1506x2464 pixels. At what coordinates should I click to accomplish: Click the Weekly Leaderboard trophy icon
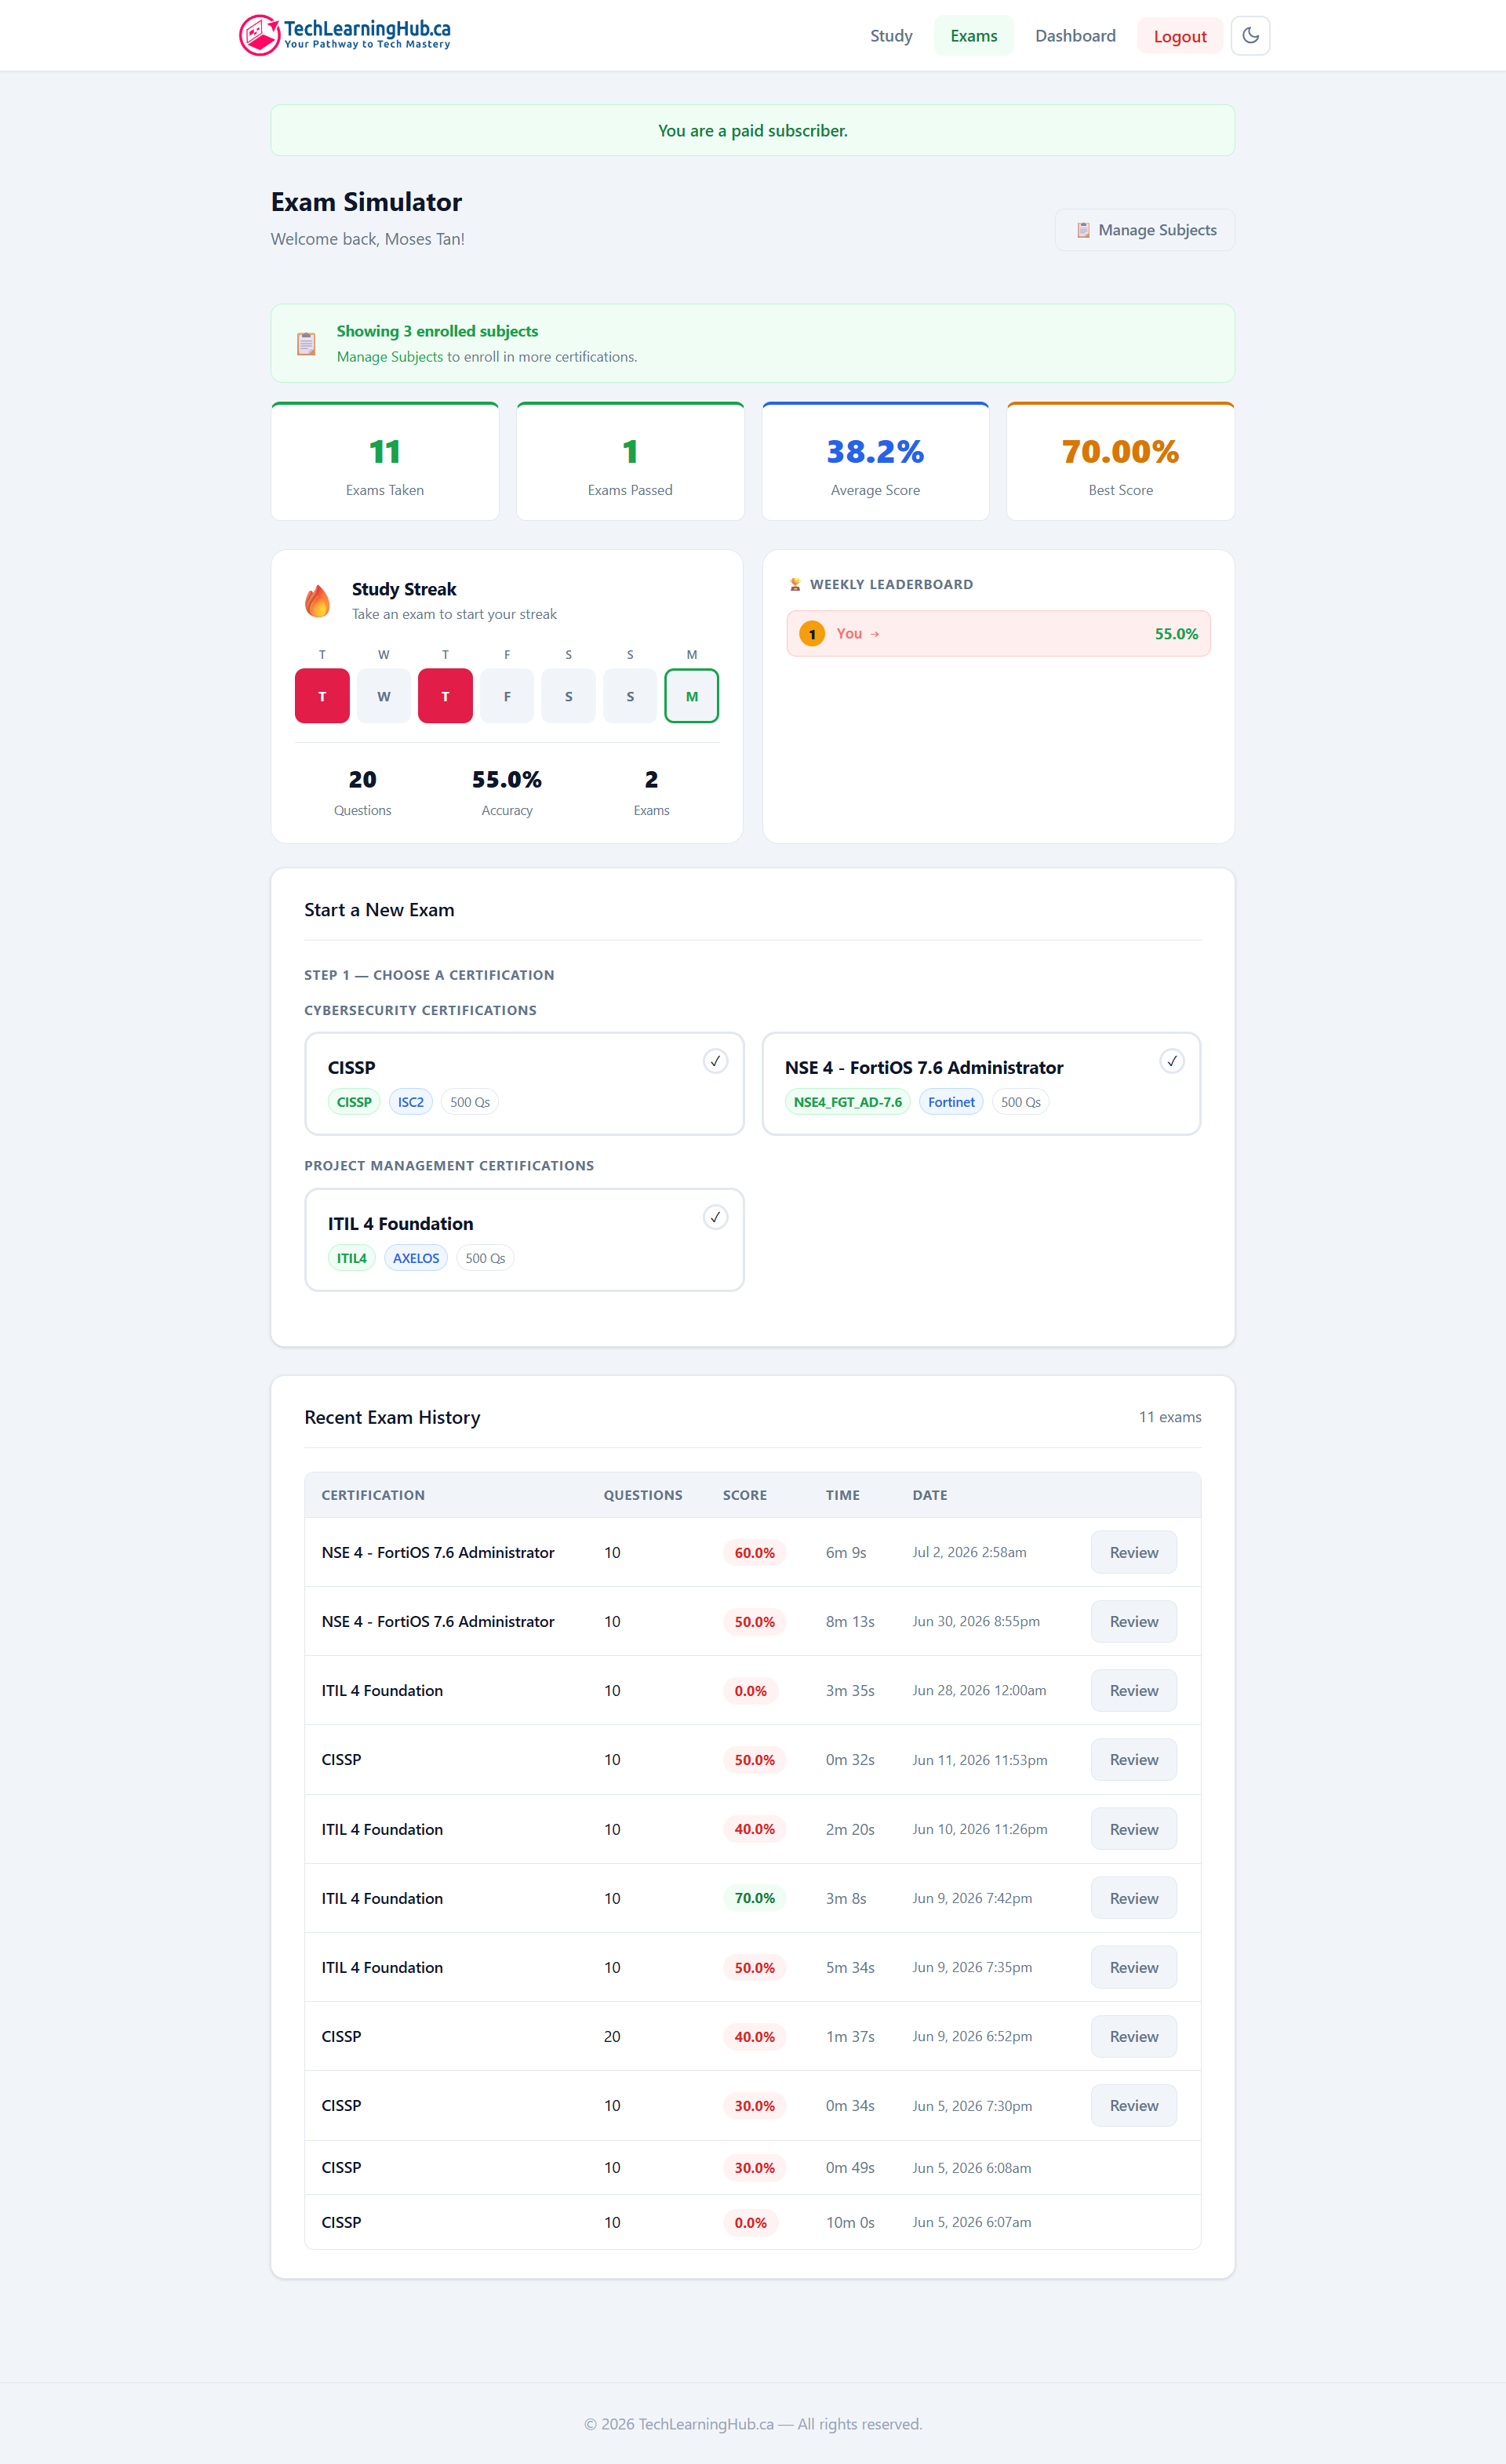pos(795,584)
